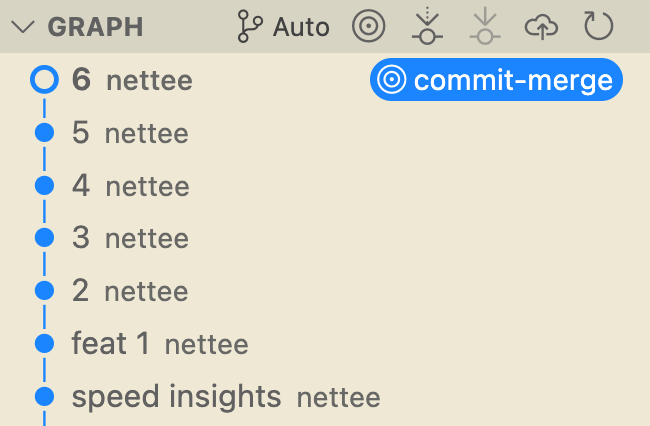The width and height of the screenshot is (650, 426).
Task: Click the Publish cloud upload icon
Action: (x=541, y=27)
